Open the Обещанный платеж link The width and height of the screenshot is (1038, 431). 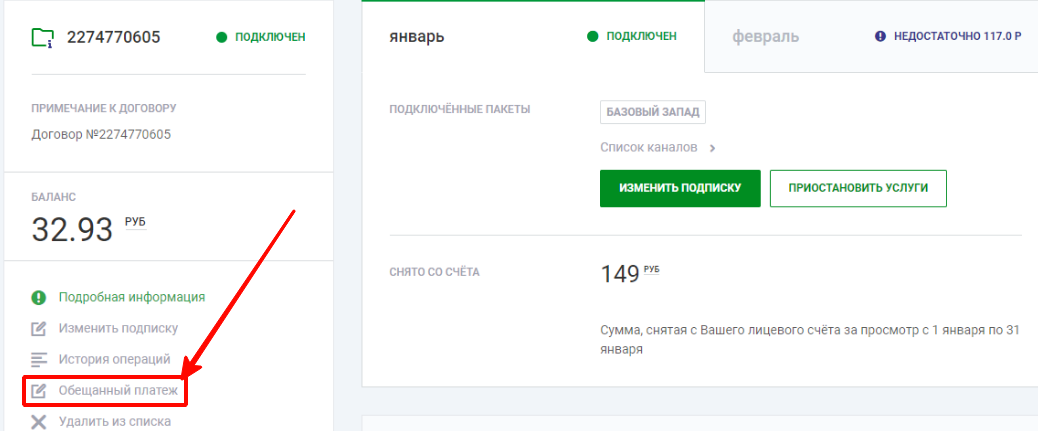117,390
